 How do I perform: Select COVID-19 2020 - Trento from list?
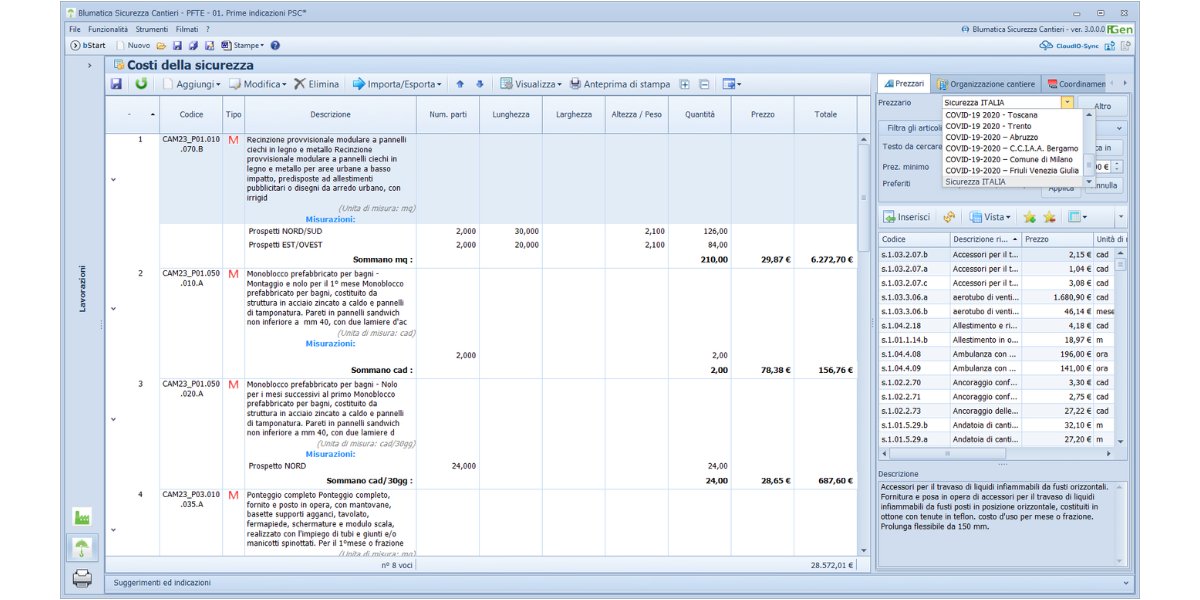(1011, 126)
